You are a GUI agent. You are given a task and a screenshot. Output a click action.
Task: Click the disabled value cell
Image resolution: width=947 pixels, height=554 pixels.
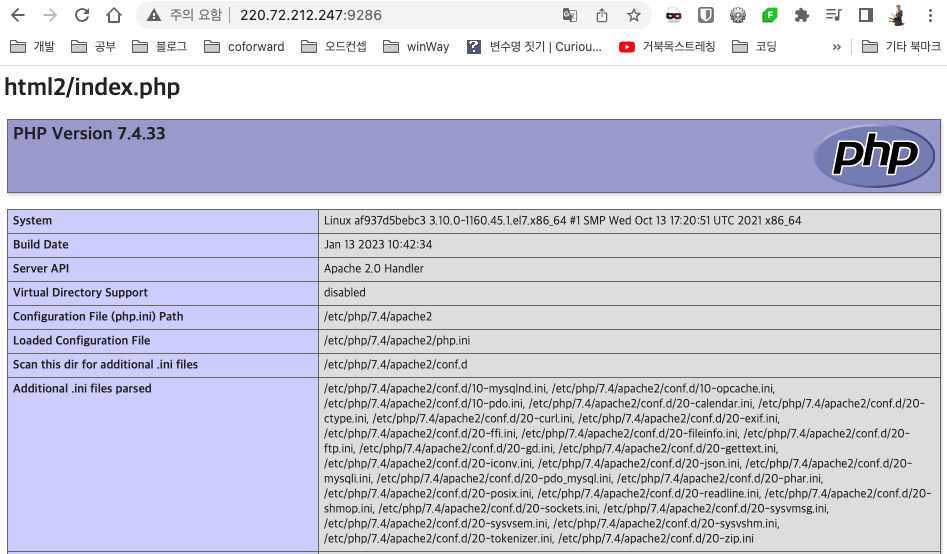pyautogui.click(x=344, y=292)
